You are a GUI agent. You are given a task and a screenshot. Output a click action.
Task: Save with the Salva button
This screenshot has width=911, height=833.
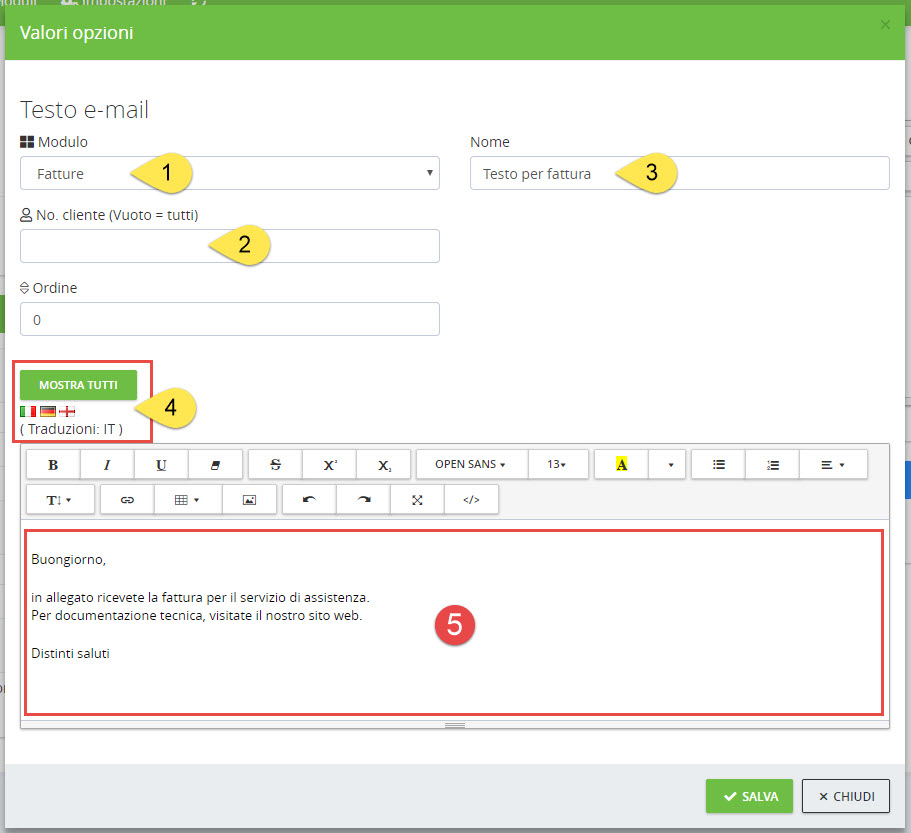coord(749,796)
